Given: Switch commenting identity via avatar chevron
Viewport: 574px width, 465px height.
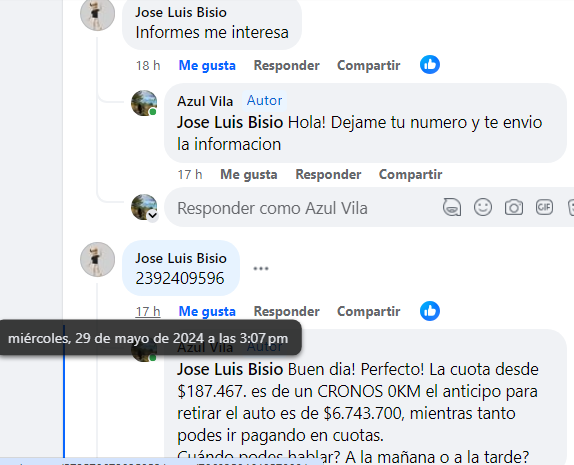Looking at the screenshot, I should (x=153, y=215).
